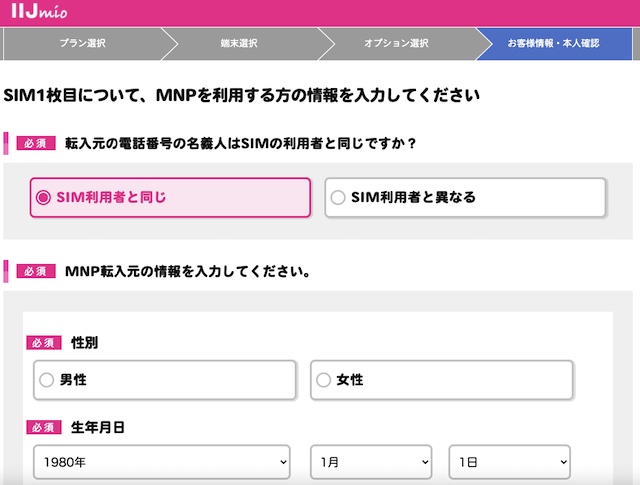This screenshot has height=485, width=640.
Task: Go to the プラン選択 step
Action: coord(83,44)
